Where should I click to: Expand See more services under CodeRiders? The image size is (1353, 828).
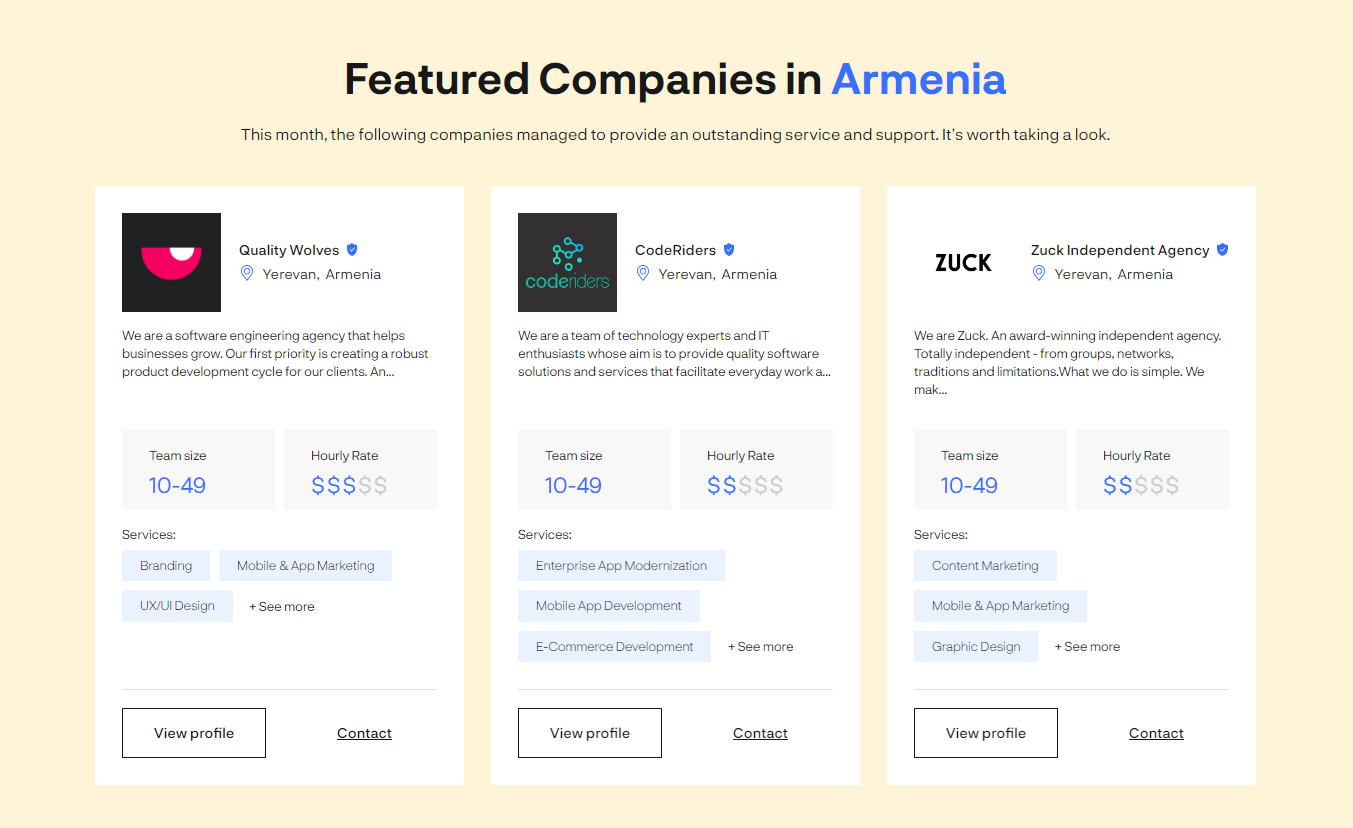point(760,646)
